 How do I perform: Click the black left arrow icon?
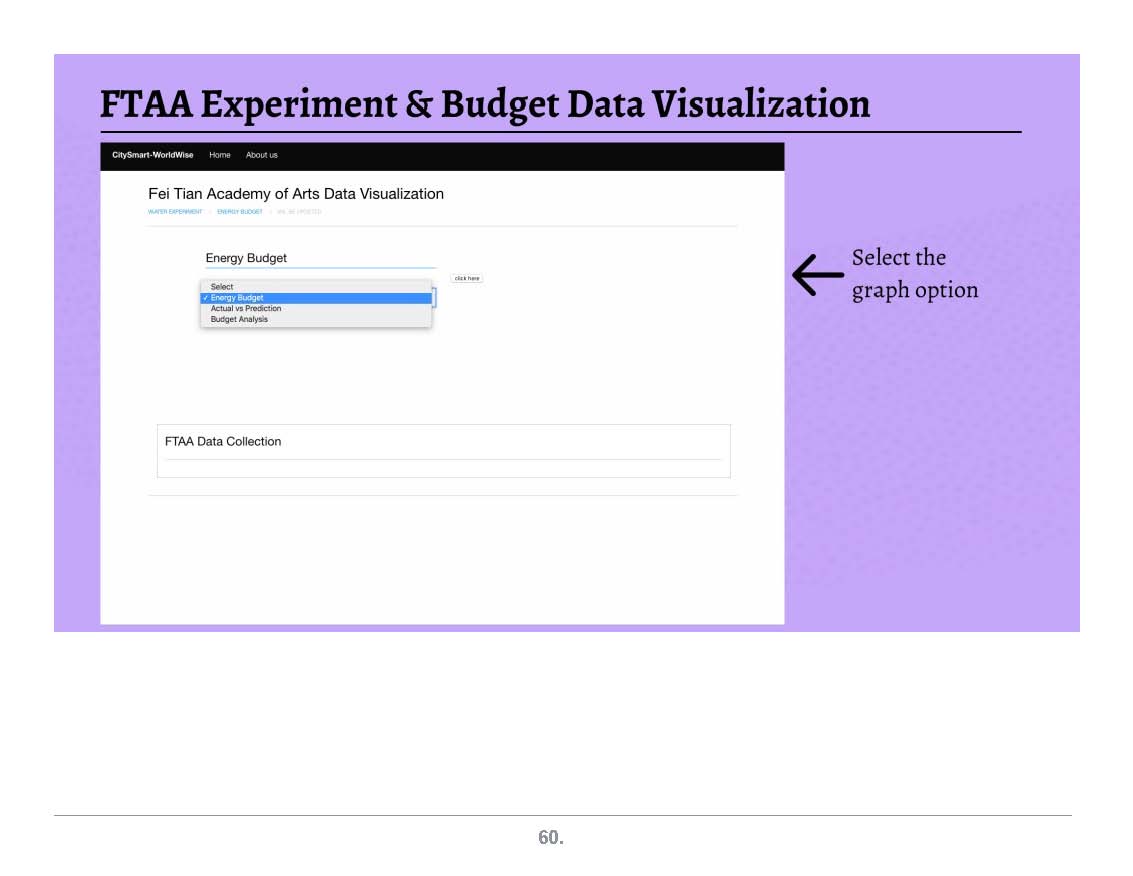coord(817,274)
